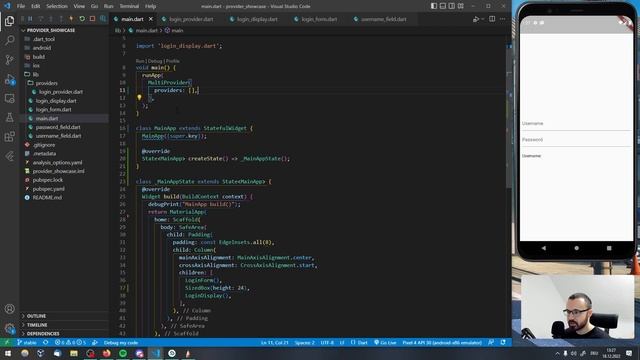This screenshot has height=360, width=640.
Task: Click the lightbulb code action icon
Action: [x=139, y=97]
